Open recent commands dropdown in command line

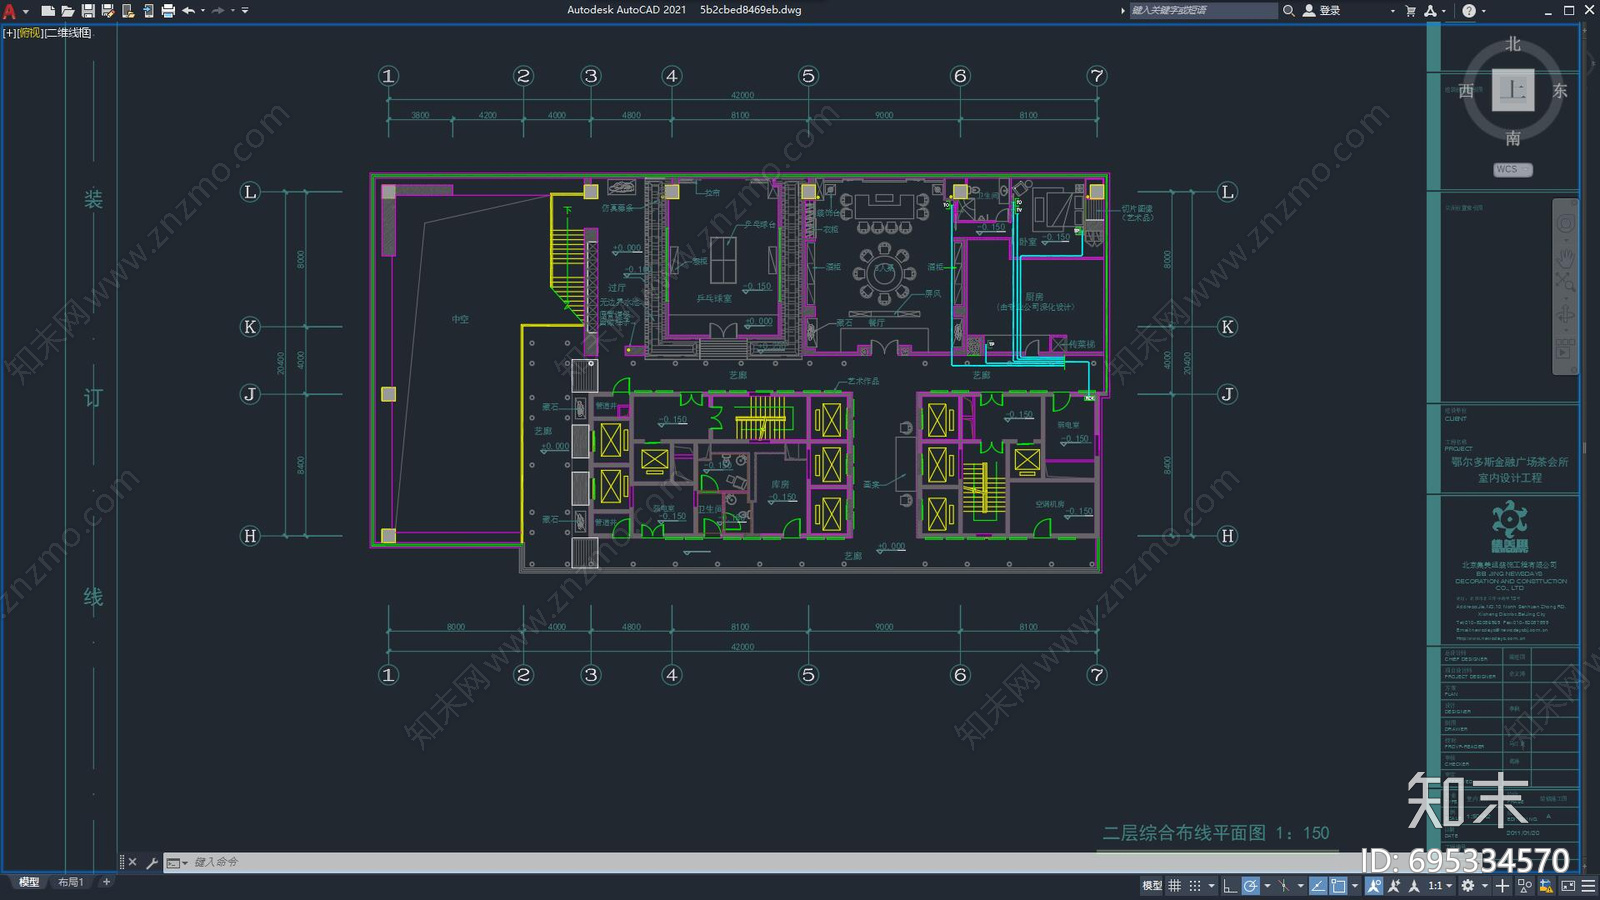[x=177, y=862]
